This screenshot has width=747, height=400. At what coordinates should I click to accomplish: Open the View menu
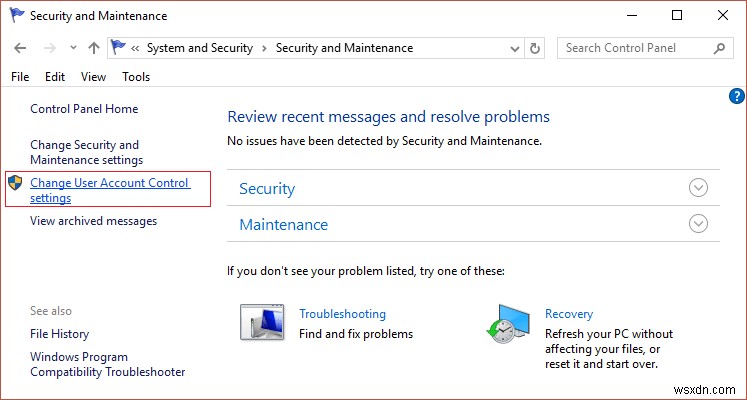[x=93, y=77]
